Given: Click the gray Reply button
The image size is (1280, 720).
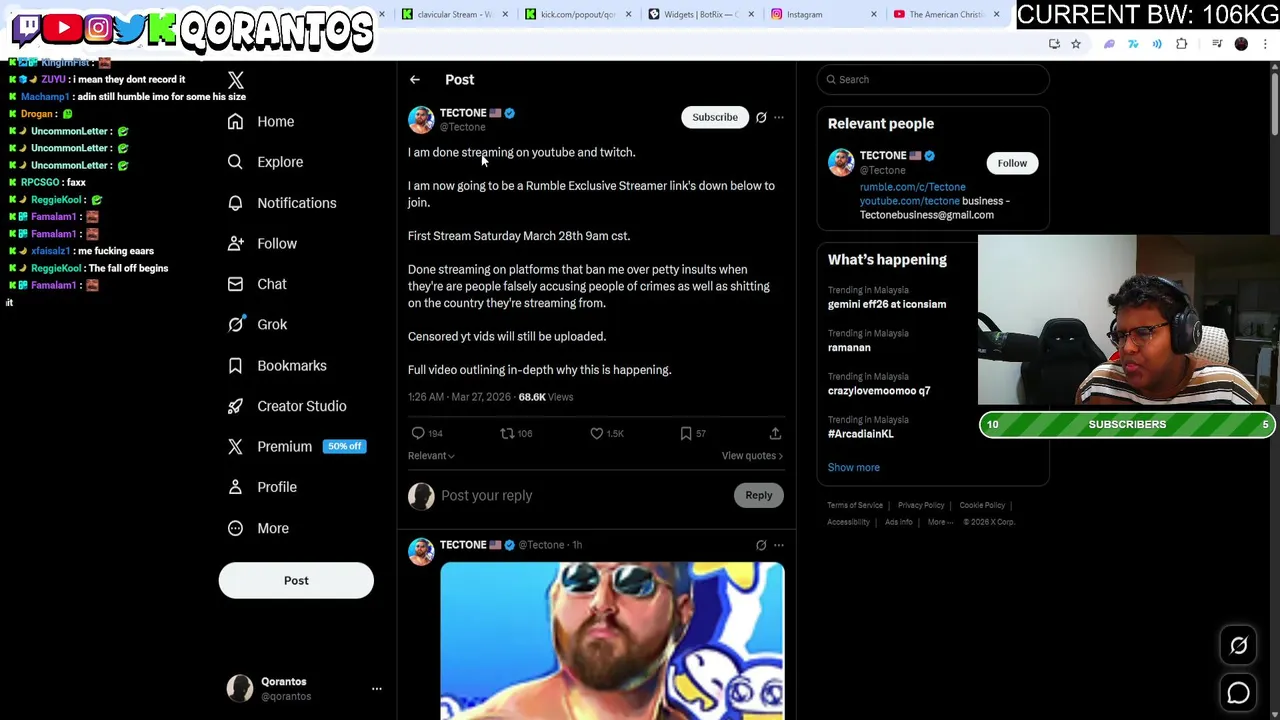Looking at the screenshot, I should point(759,495).
